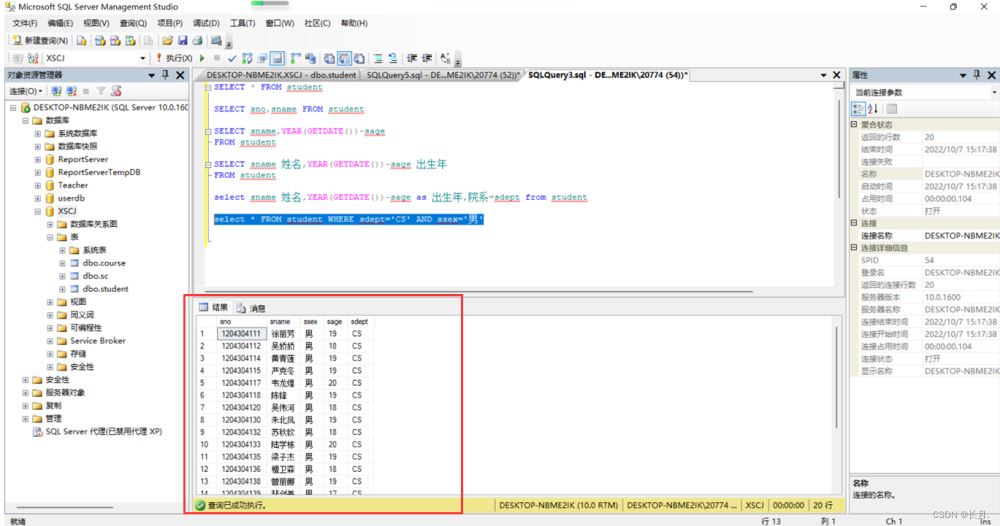The image size is (1000, 526).
Task: Switch to the 消息 (Messages) results tab
Action: pos(250,308)
